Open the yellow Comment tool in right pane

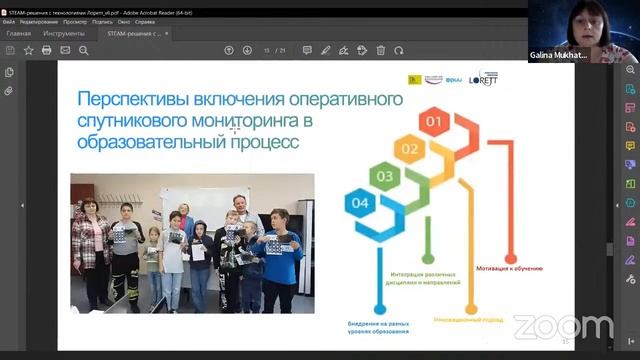coord(631,146)
